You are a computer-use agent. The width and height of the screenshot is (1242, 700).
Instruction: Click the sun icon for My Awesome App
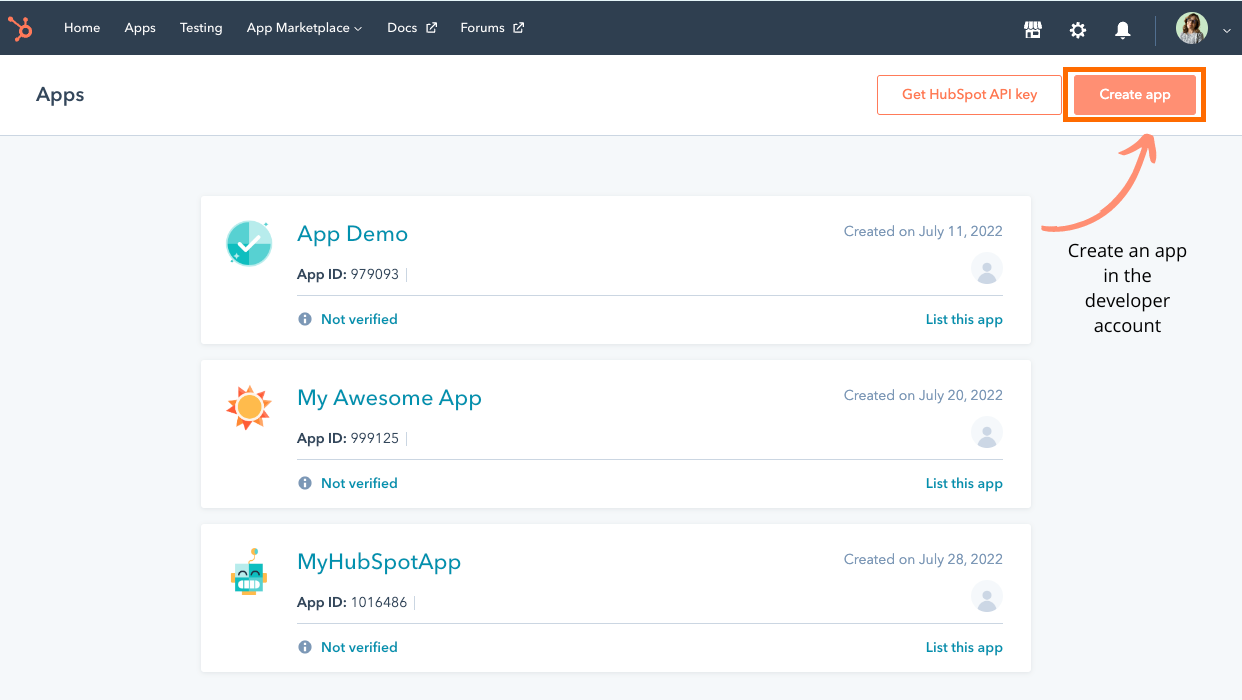pos(249,407)
